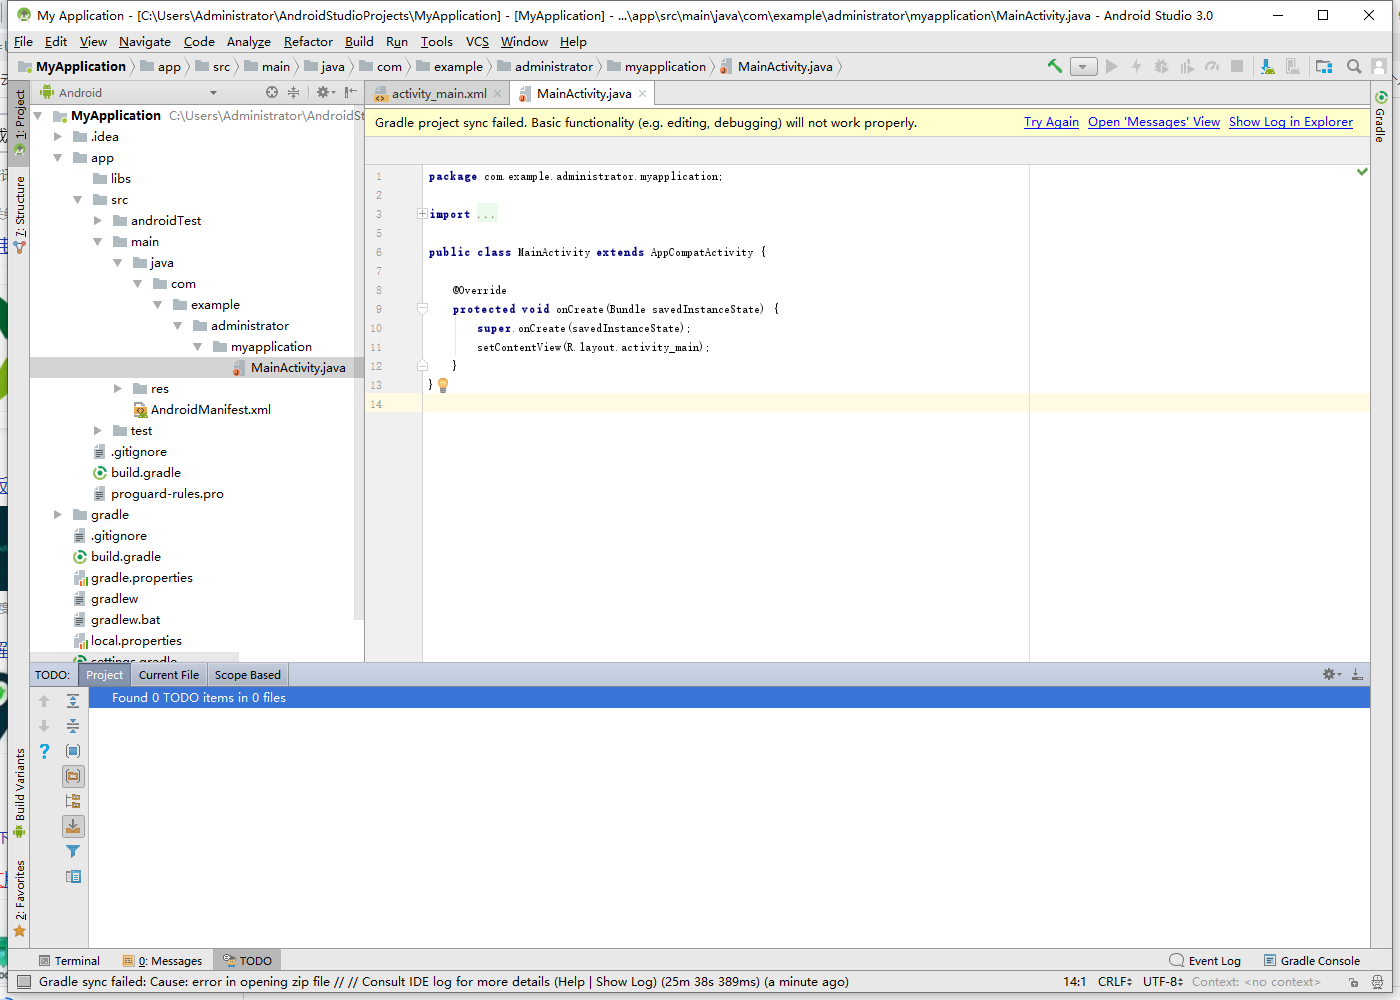1400x1000 pixels.
Task: Click the Run app play icon
Action: (x=1111, y=66)
